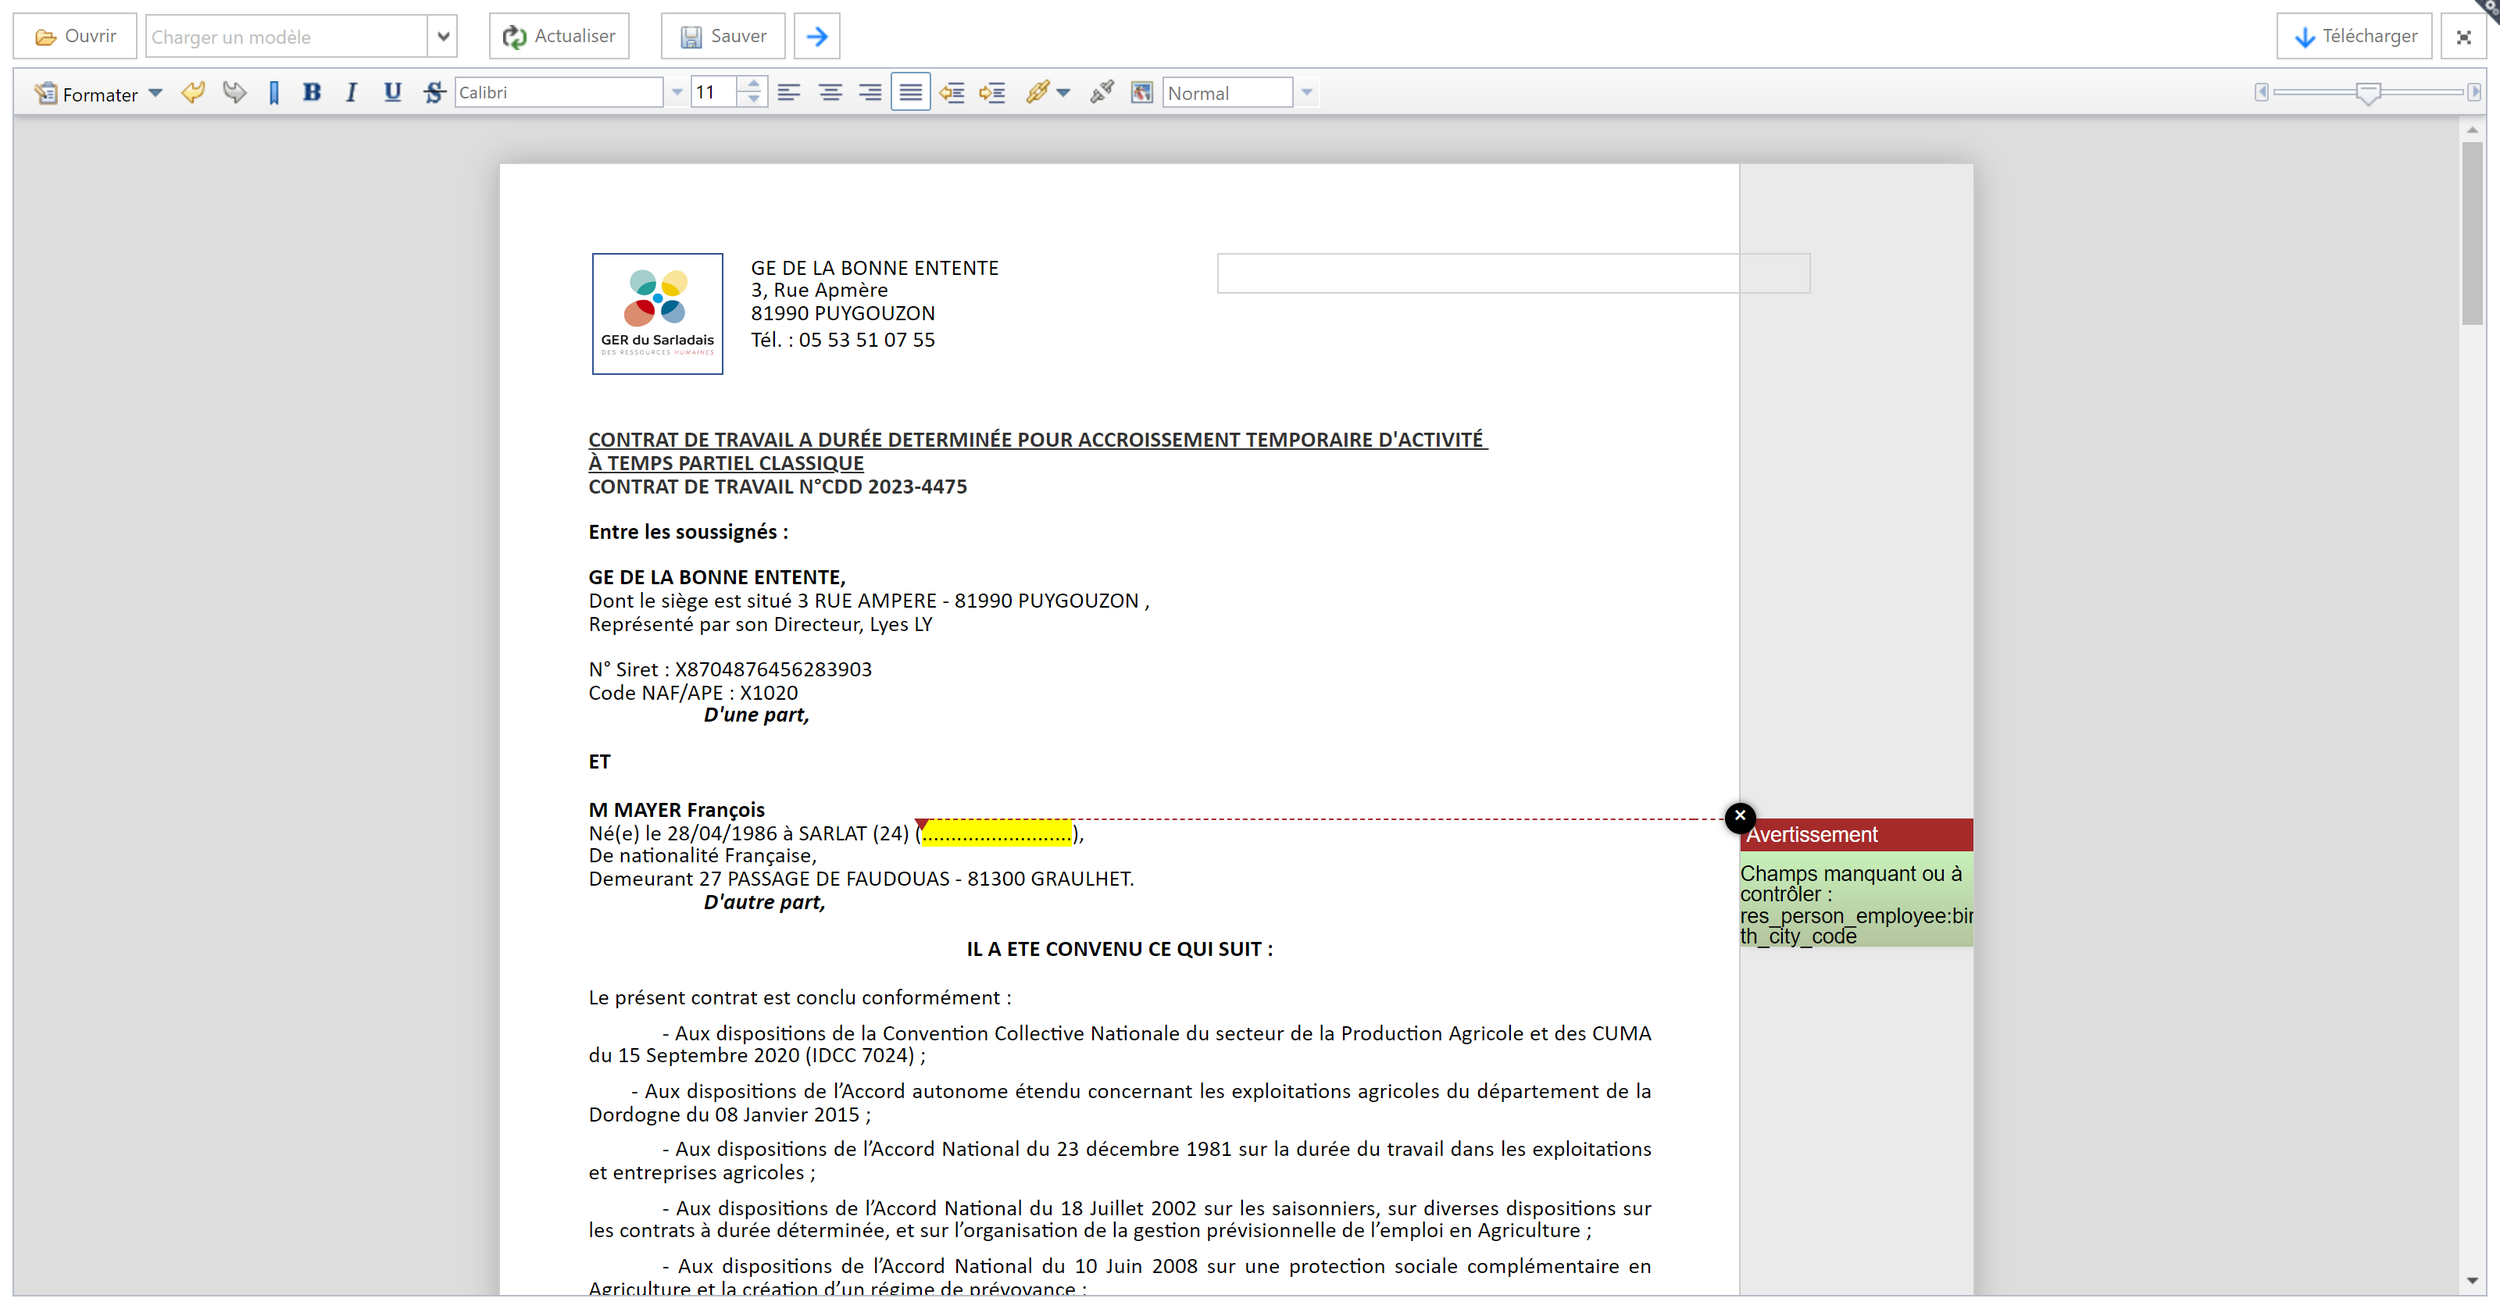Close the Avertissement warning note
This screenshot has width=2500, height=1309.
1740,817
